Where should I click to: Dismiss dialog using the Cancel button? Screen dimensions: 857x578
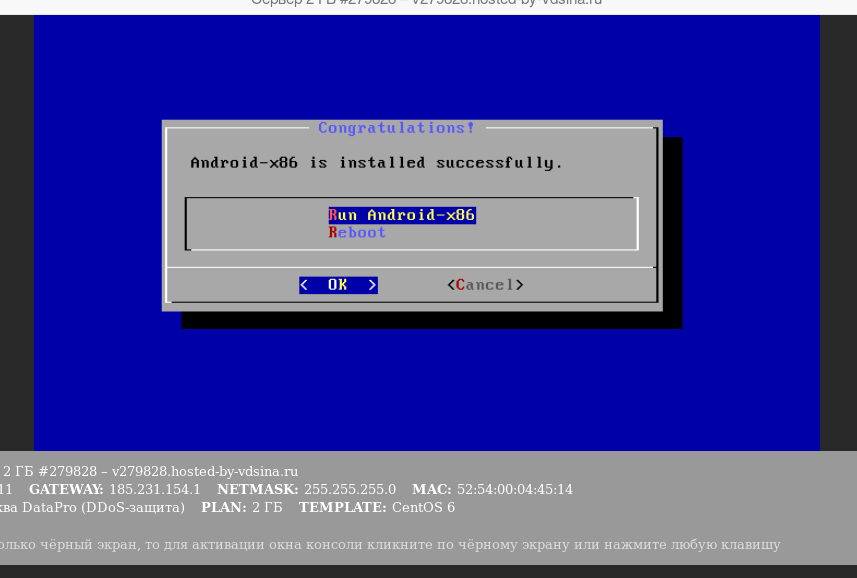pos(485,285)
